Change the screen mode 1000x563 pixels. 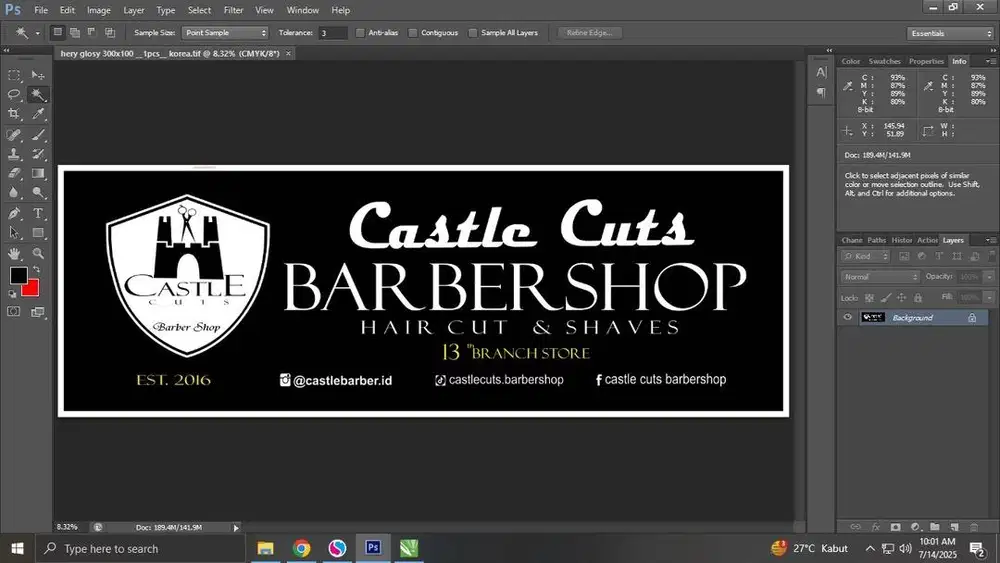coord(38,311)
